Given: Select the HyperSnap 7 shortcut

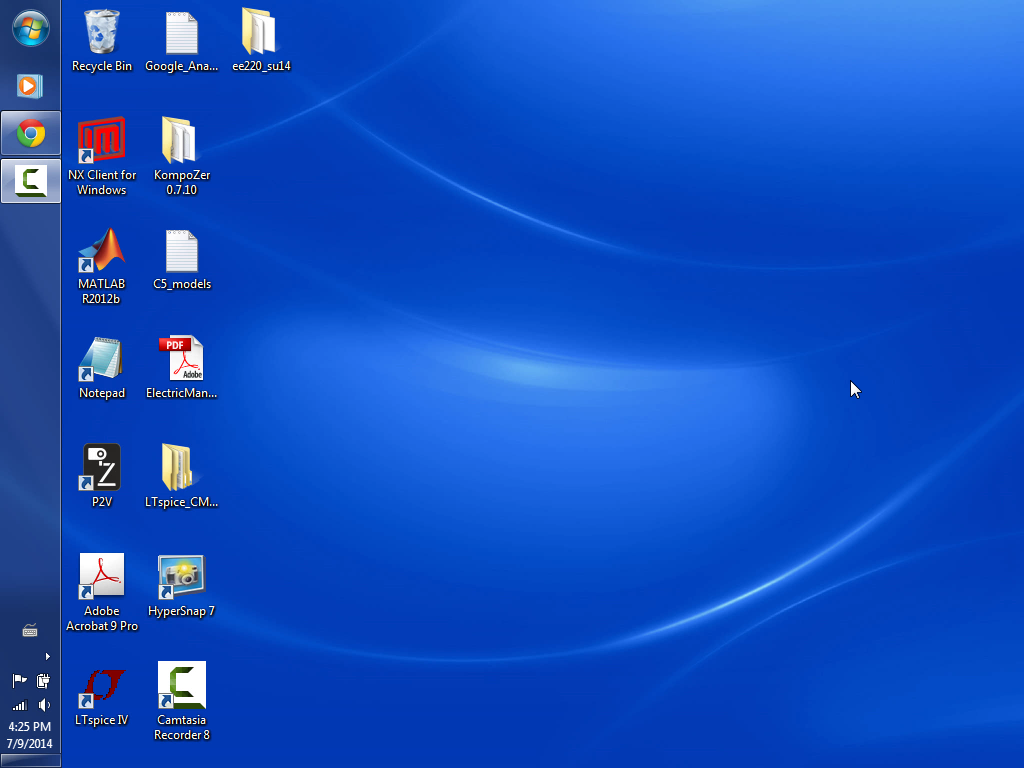Looking at the screenshot, I should point(182,578).
